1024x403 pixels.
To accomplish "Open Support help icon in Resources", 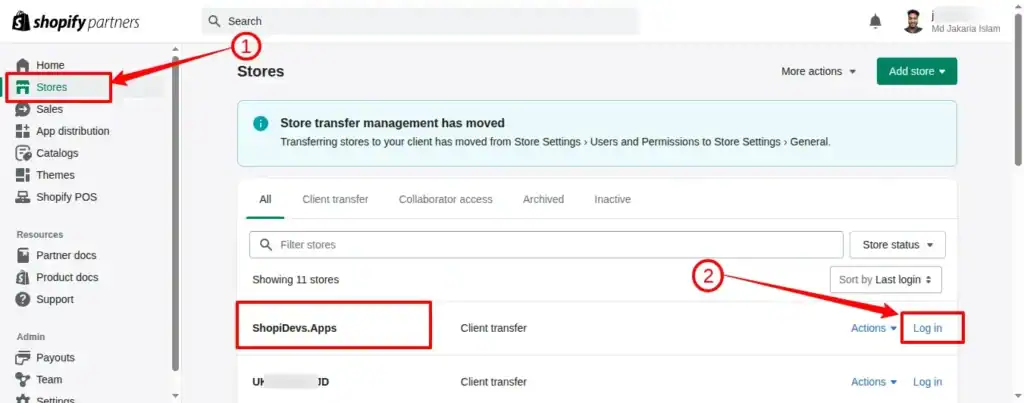I will tap(23, 299).
